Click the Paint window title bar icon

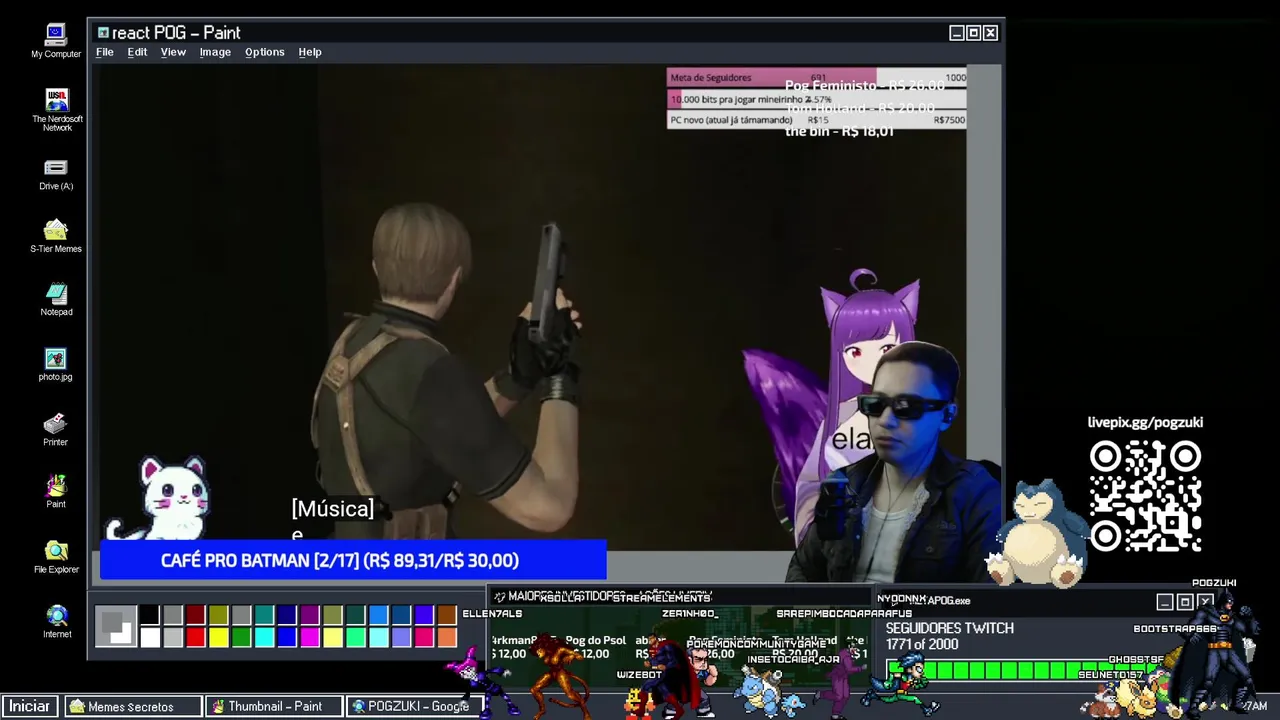[103, 33]
